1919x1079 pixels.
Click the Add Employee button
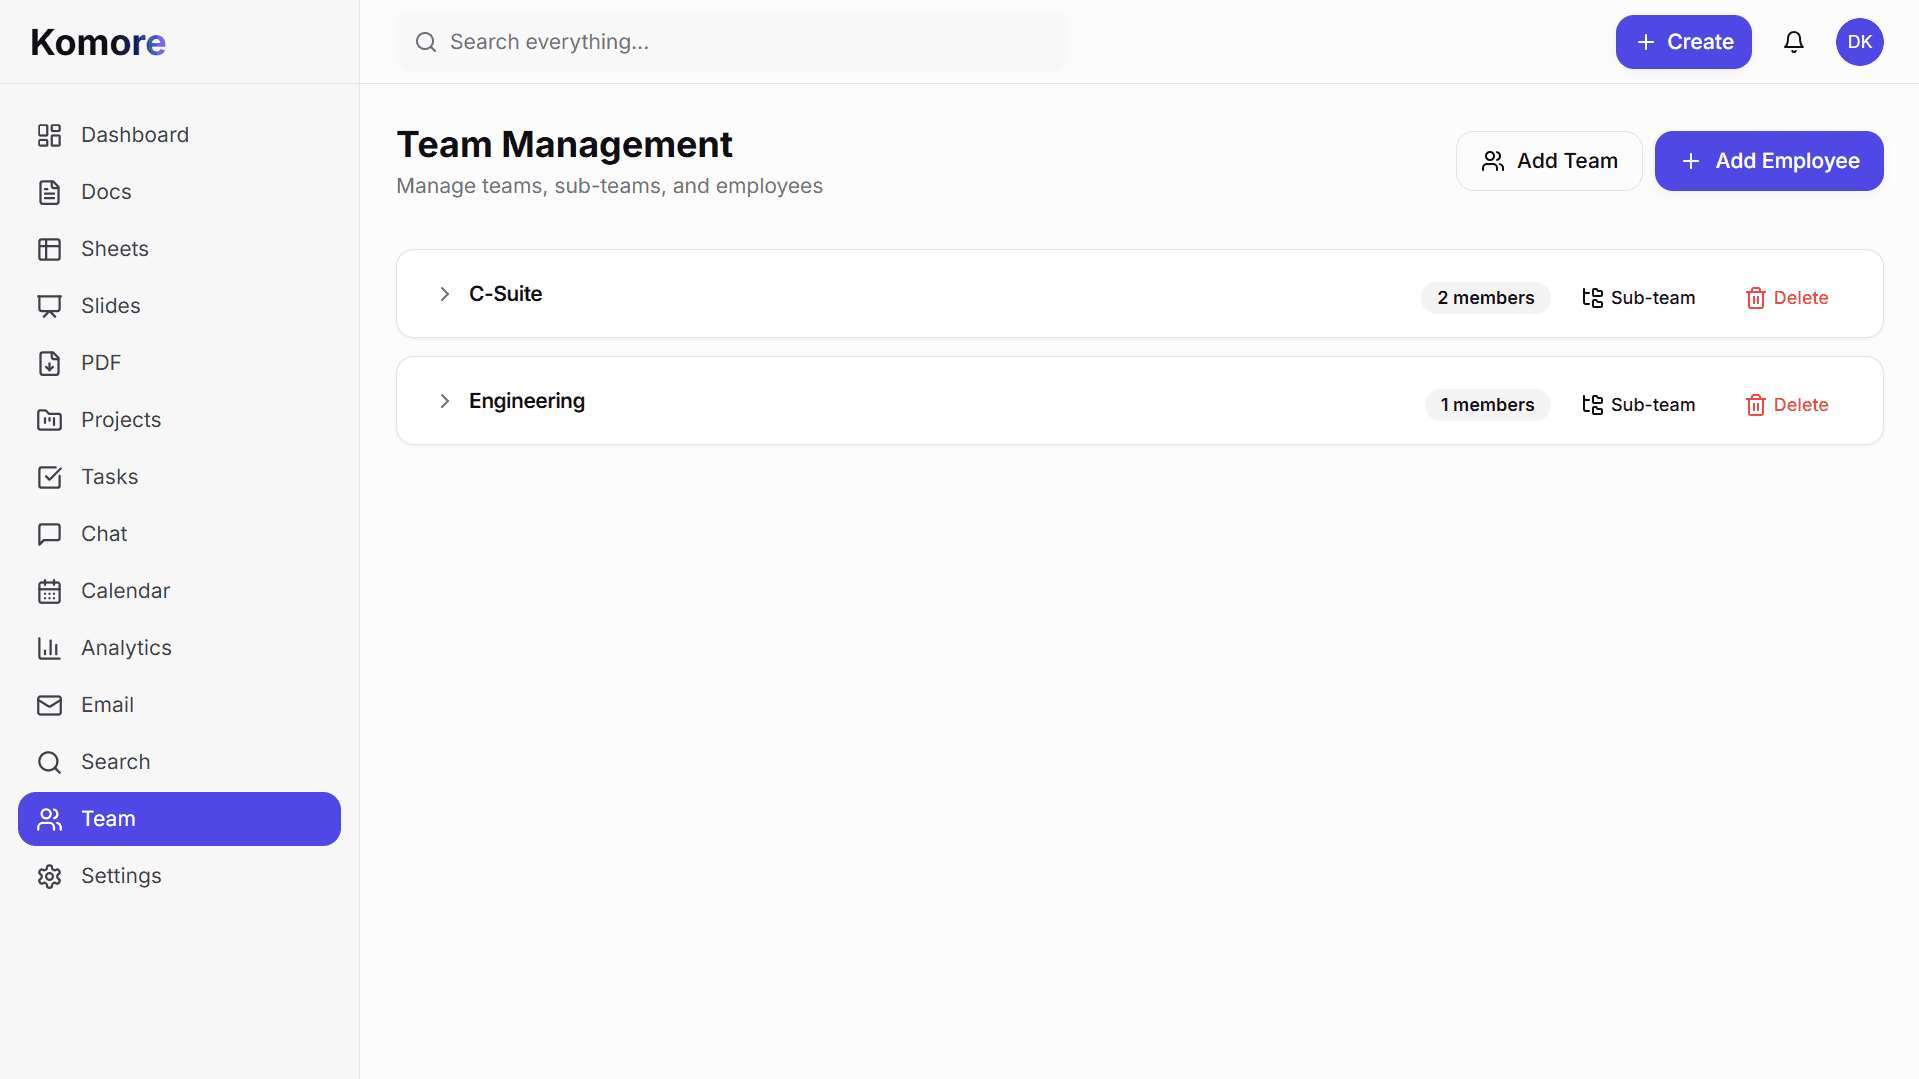(x=1768, y=160)
